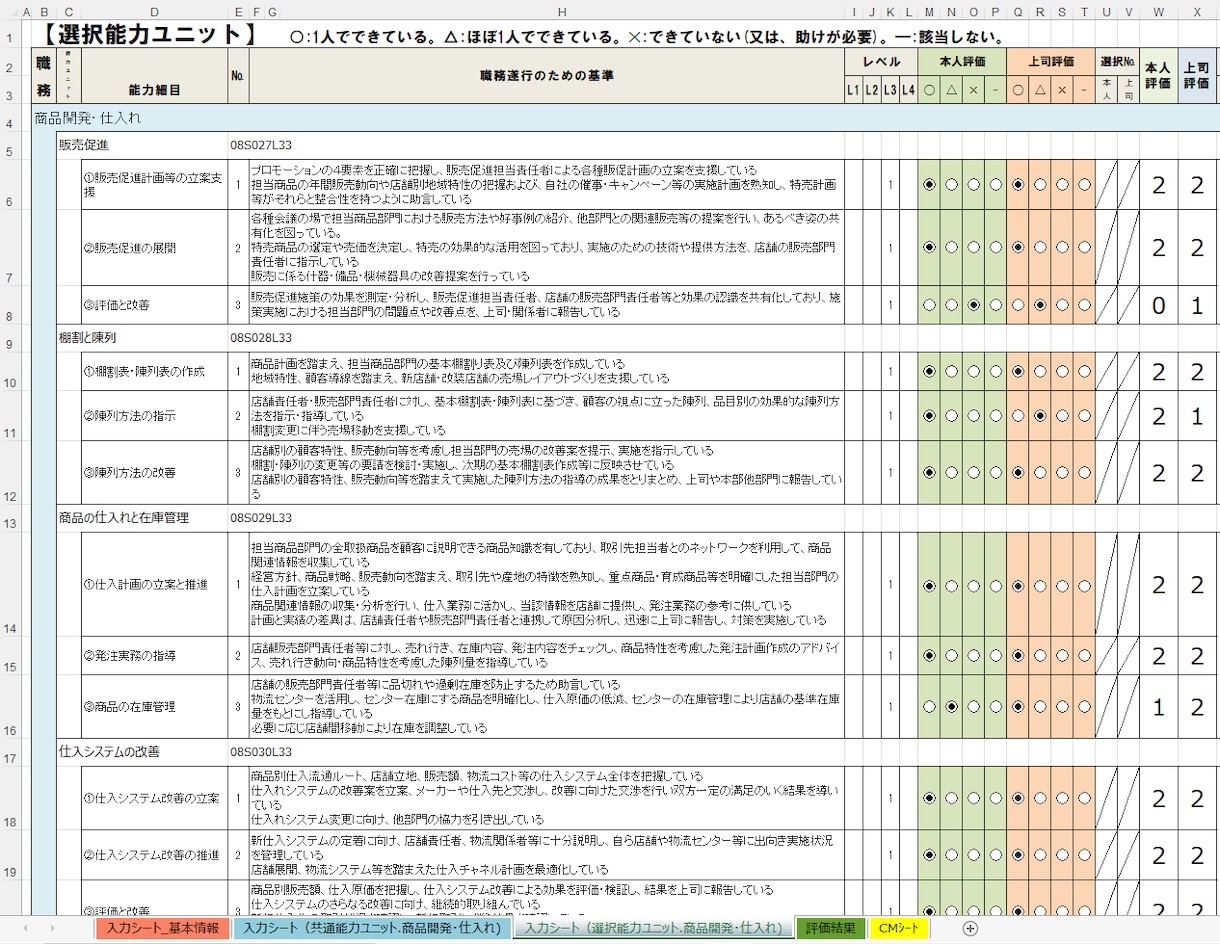Click the ③商品の在庫管理 item cell
The height and width of the screenshot is (944, 1220).
tap(154, 707)
